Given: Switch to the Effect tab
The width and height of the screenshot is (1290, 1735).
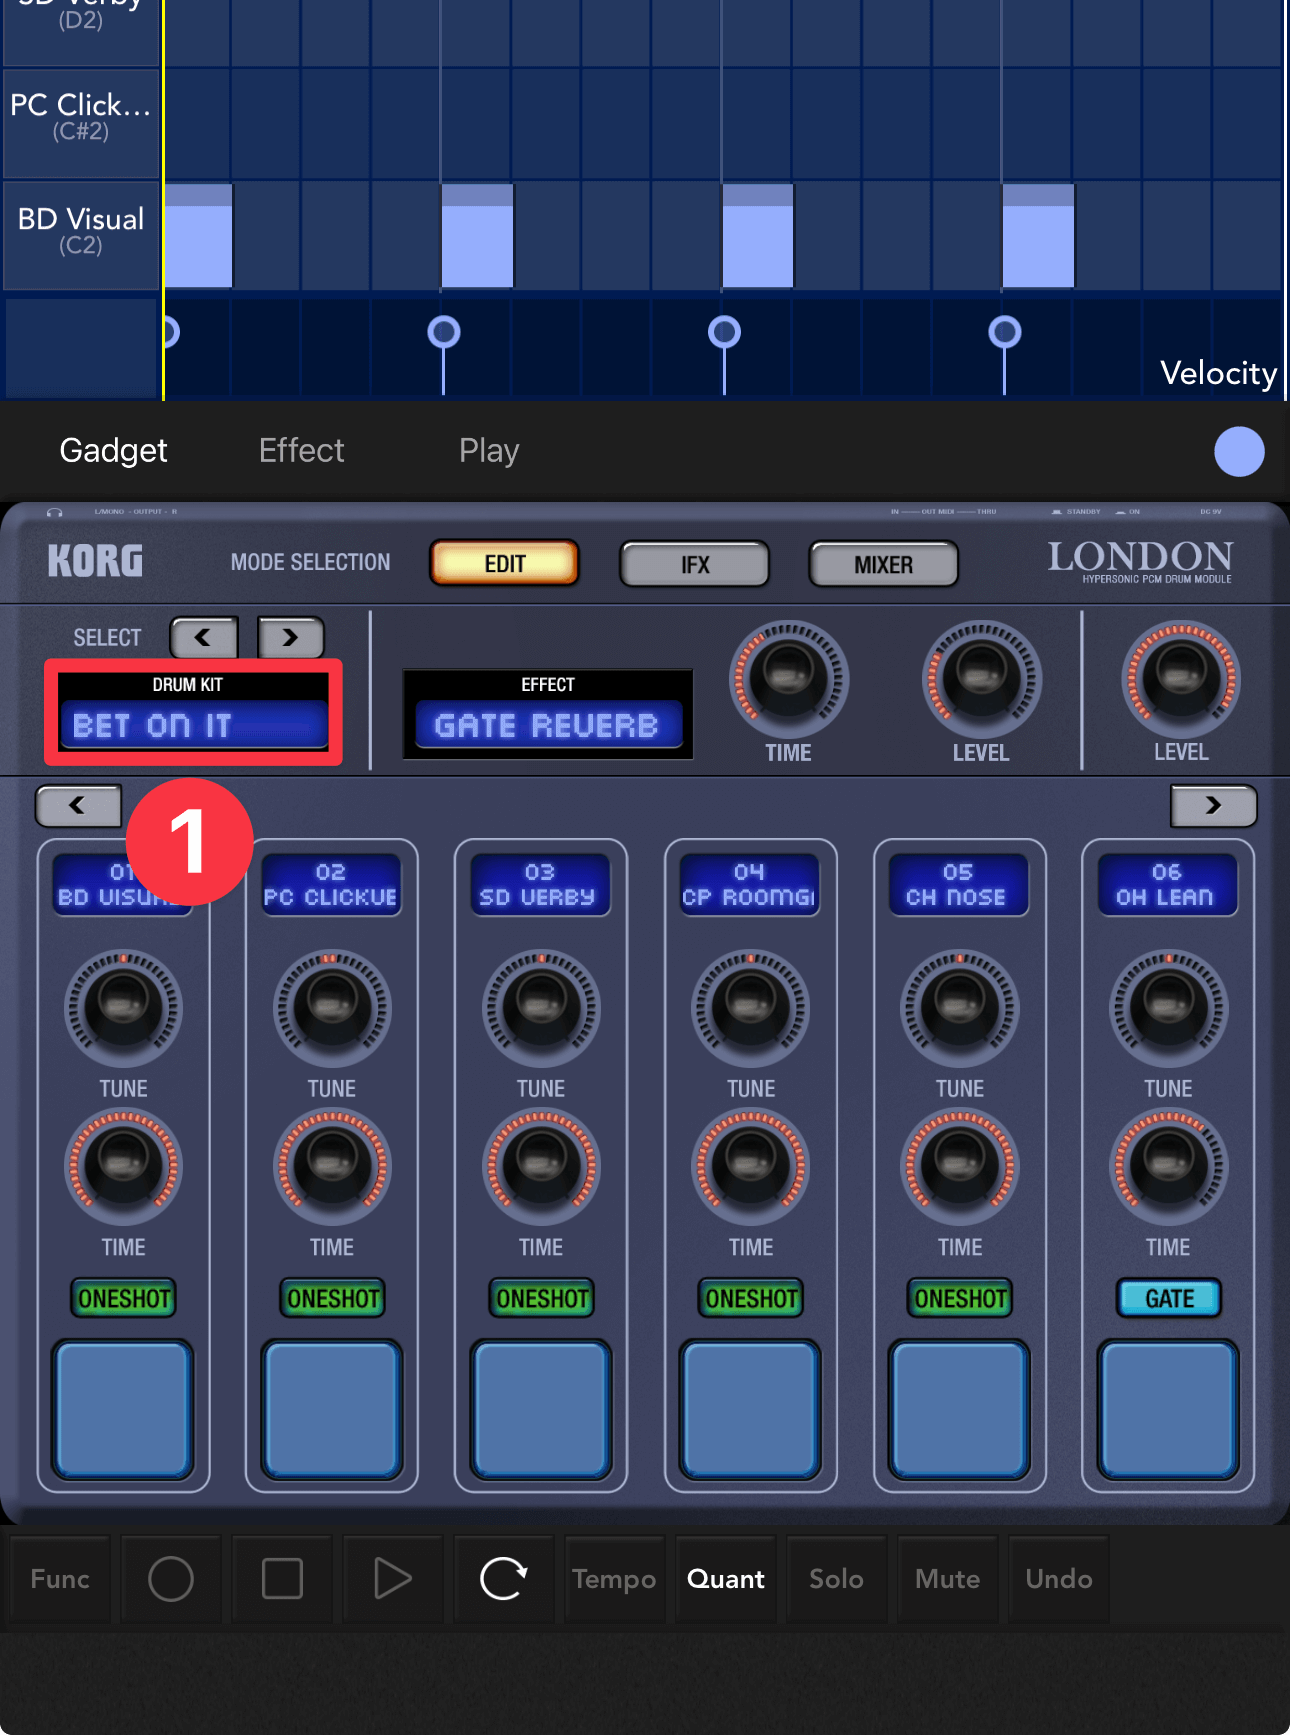Looking at the screenshot, I should click(x=301, y=451).
